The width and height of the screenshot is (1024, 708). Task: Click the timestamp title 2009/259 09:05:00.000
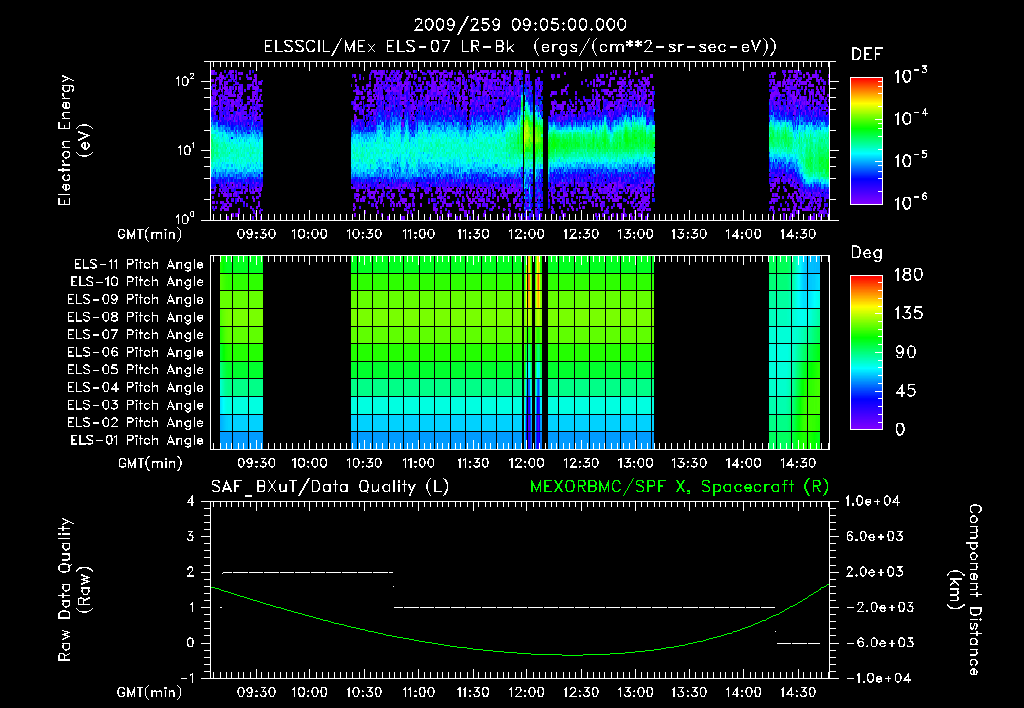click(520, 25)
